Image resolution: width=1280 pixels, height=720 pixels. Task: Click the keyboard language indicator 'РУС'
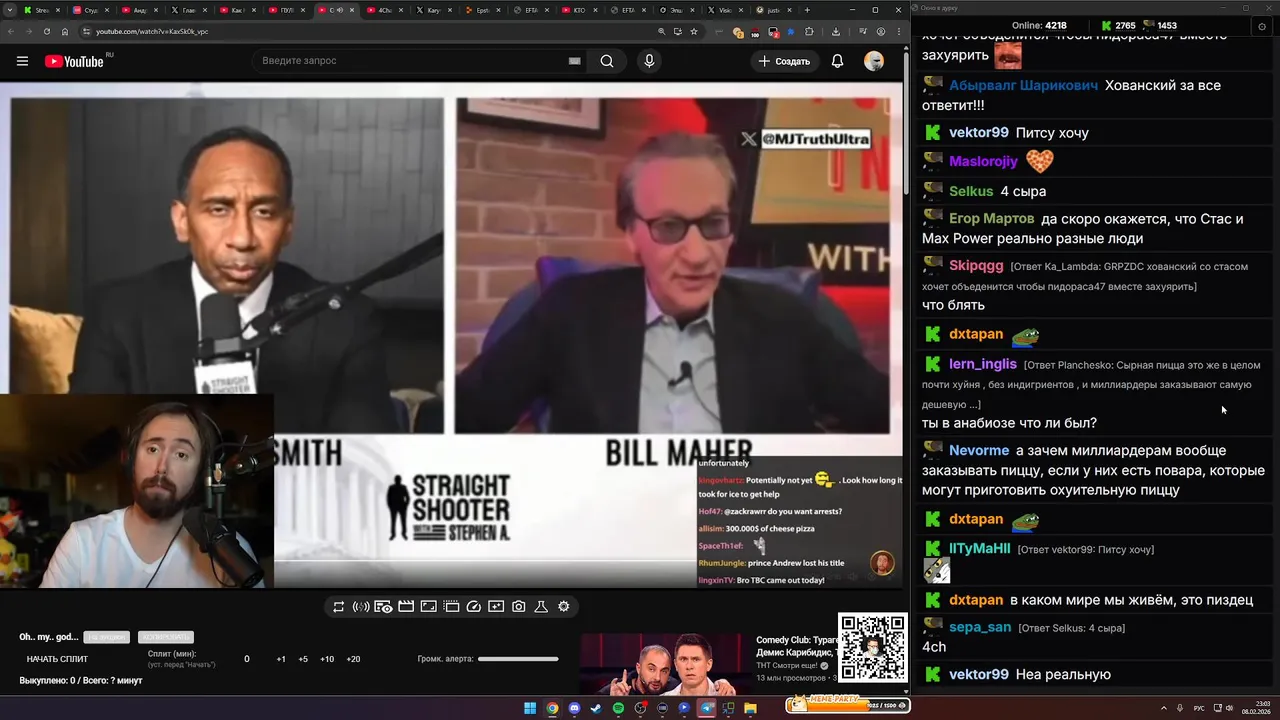(x=1199, y=708)
